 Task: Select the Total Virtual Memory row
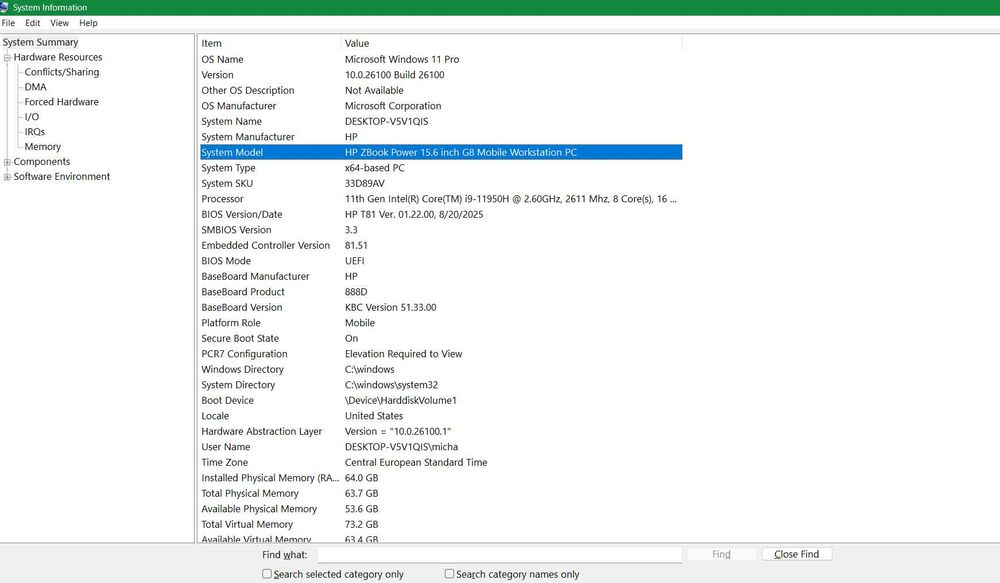tap(441, 525)
